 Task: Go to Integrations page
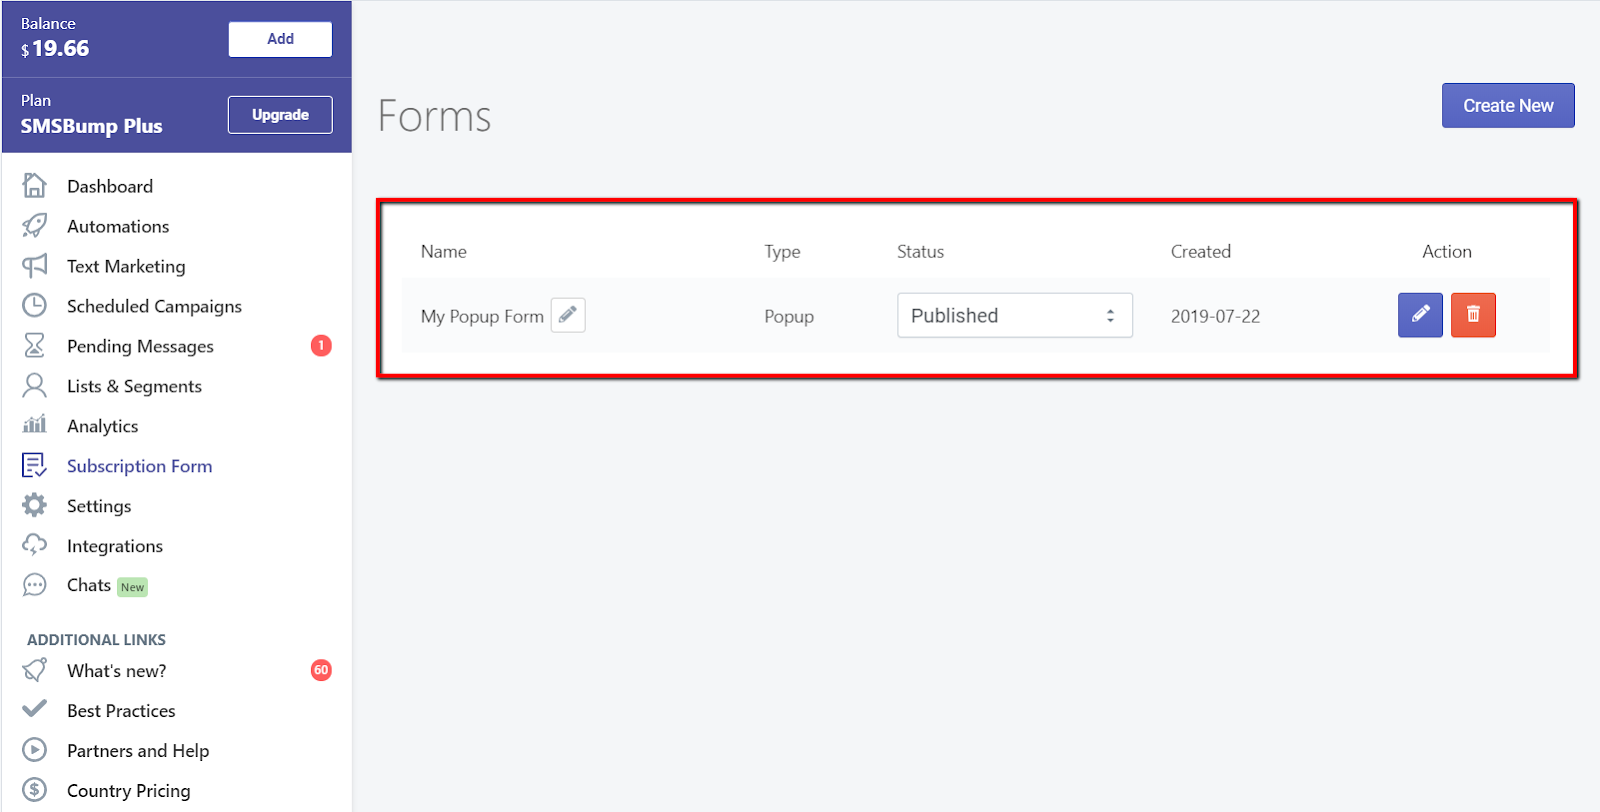(x=115, y=546)
